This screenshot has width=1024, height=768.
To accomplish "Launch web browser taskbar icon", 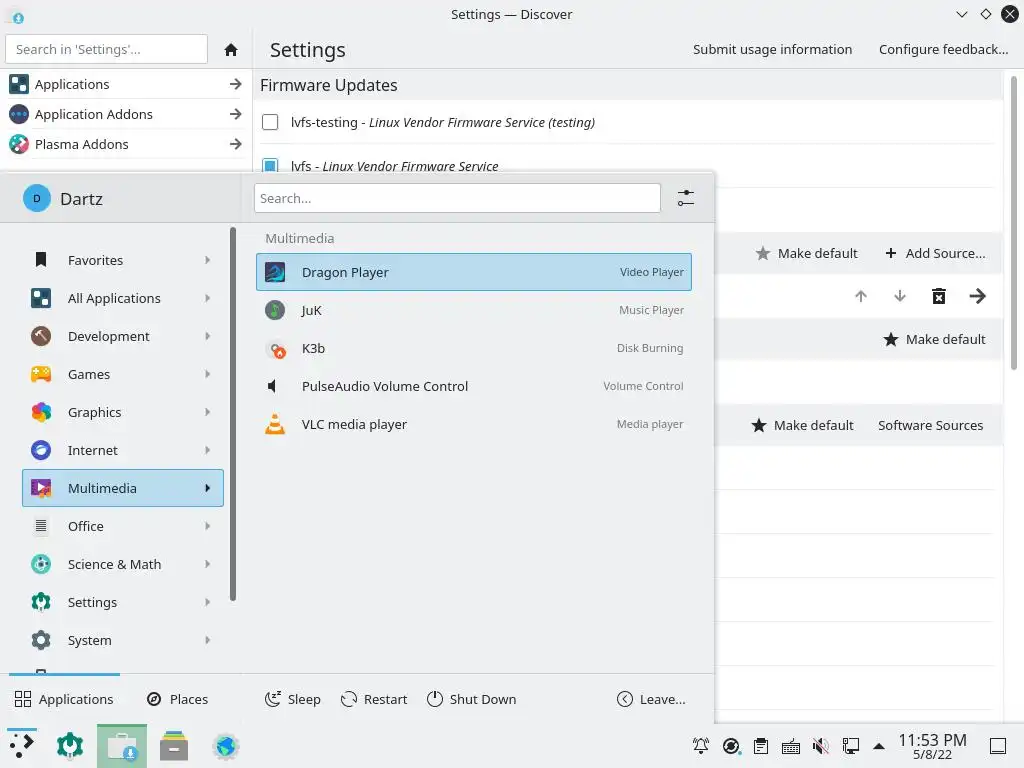I will coord(226,746).
